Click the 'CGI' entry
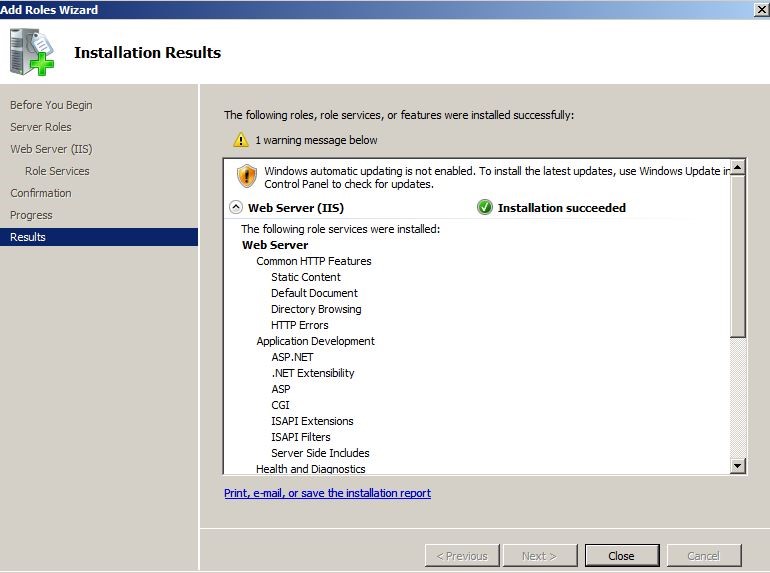The width and height of the screenshot is (770, 573). pyautogui.click(x=280, y=405)
